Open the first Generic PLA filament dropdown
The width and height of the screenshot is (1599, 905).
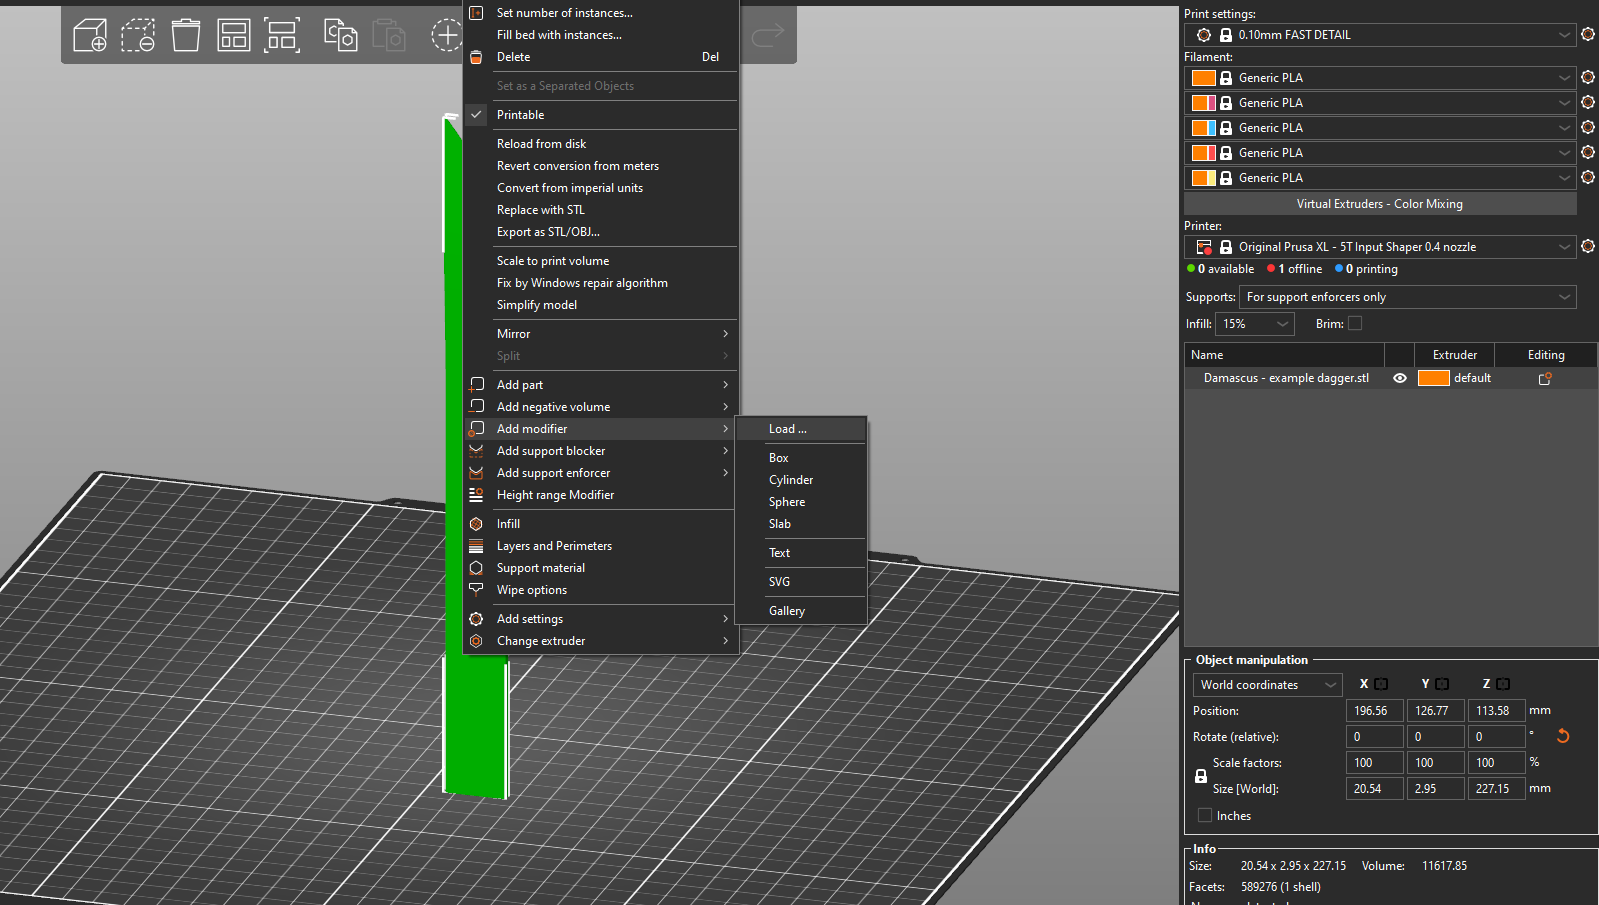pyautogui.click(x=1381, y=77)
